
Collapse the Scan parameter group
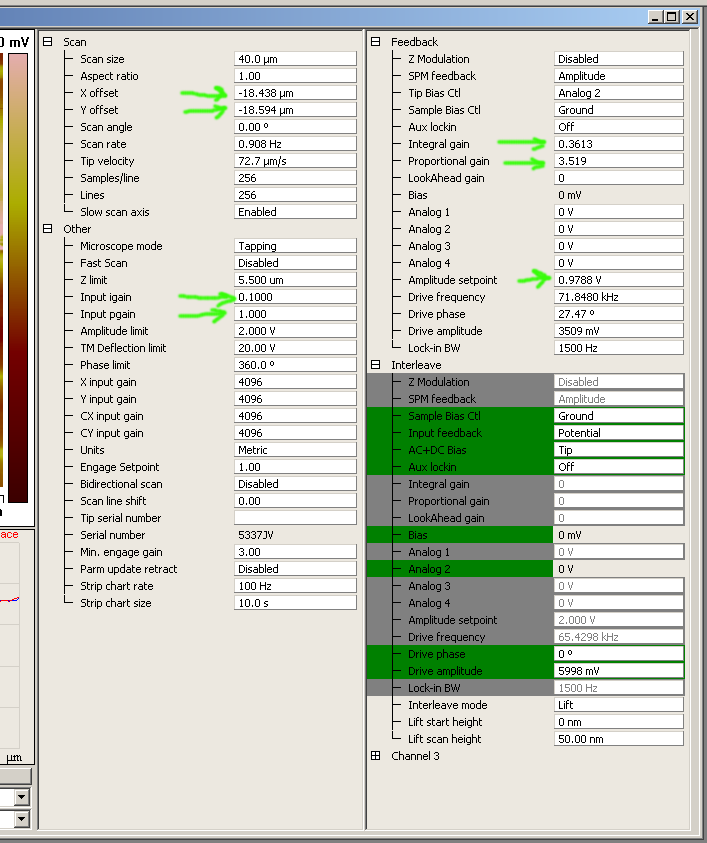pos(48,41)
